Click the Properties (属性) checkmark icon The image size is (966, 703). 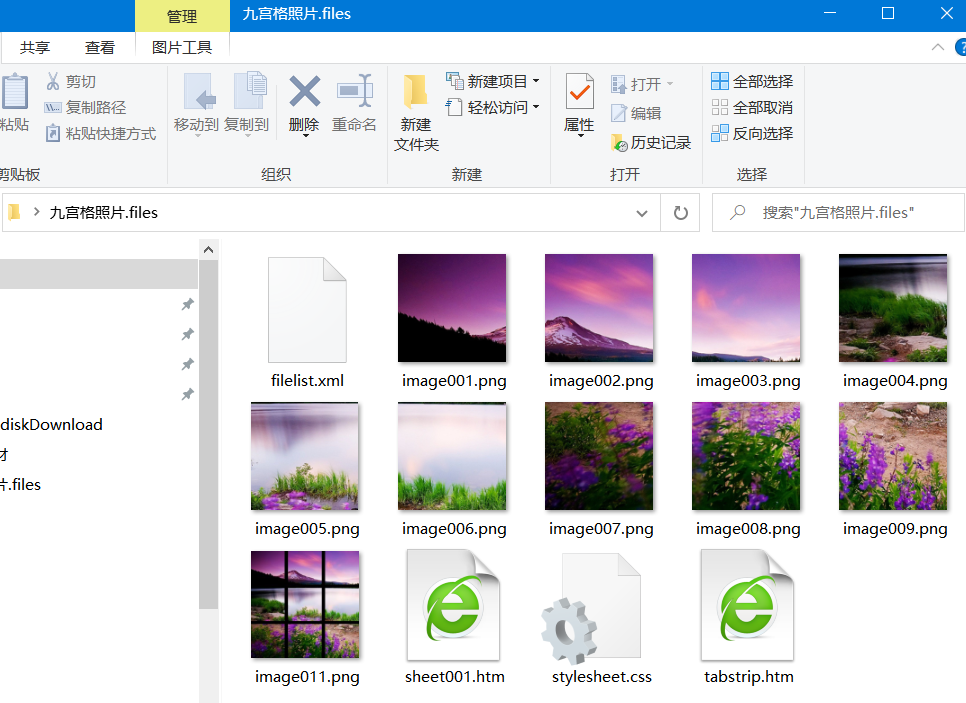pos(580,91)
